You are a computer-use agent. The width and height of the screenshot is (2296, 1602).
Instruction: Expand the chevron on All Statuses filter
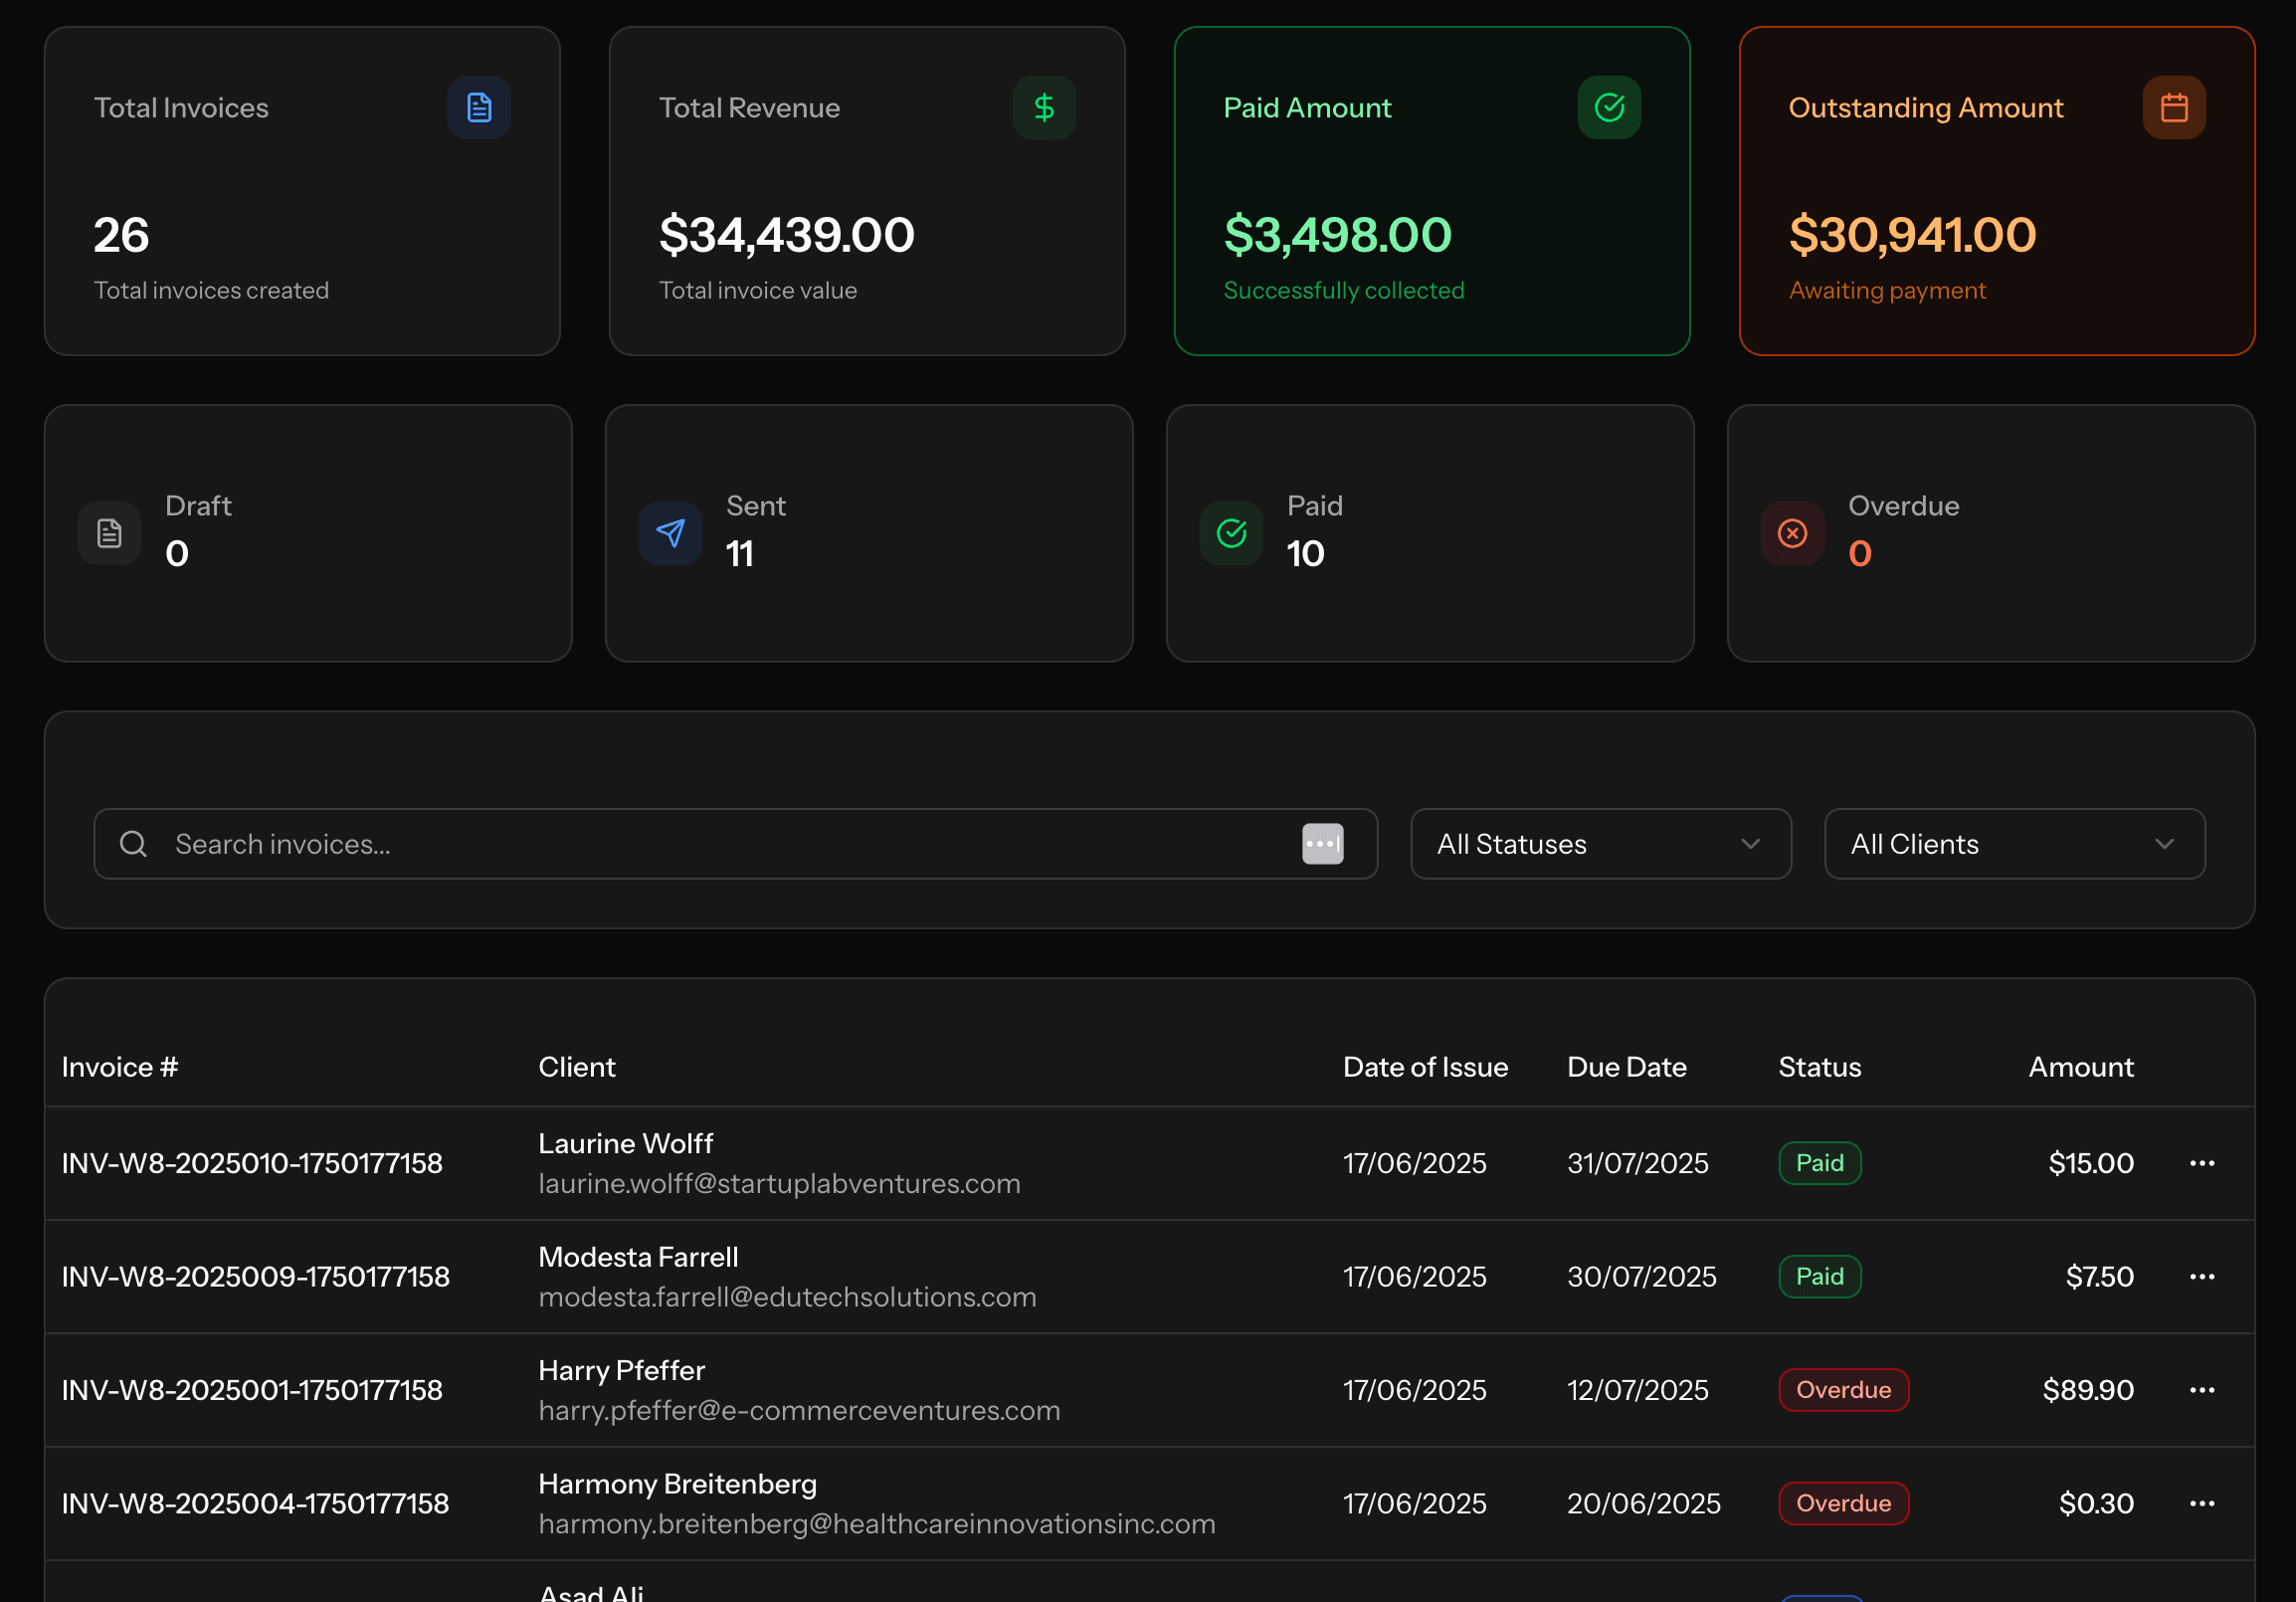coord(1749,843)
